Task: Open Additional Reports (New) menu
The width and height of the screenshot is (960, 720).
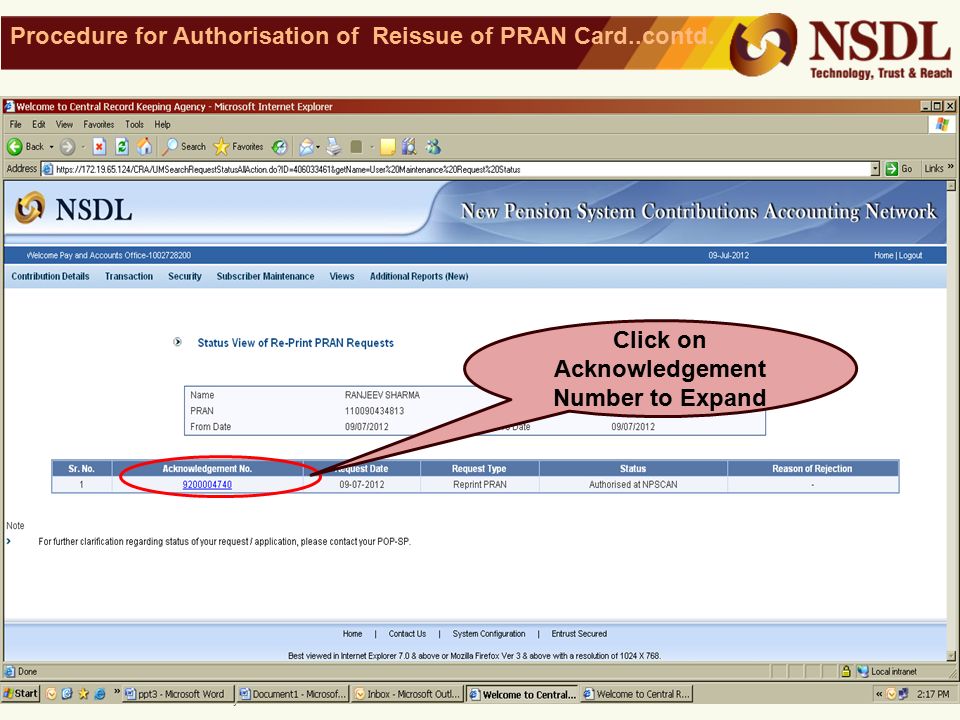Action: point(419,276)
